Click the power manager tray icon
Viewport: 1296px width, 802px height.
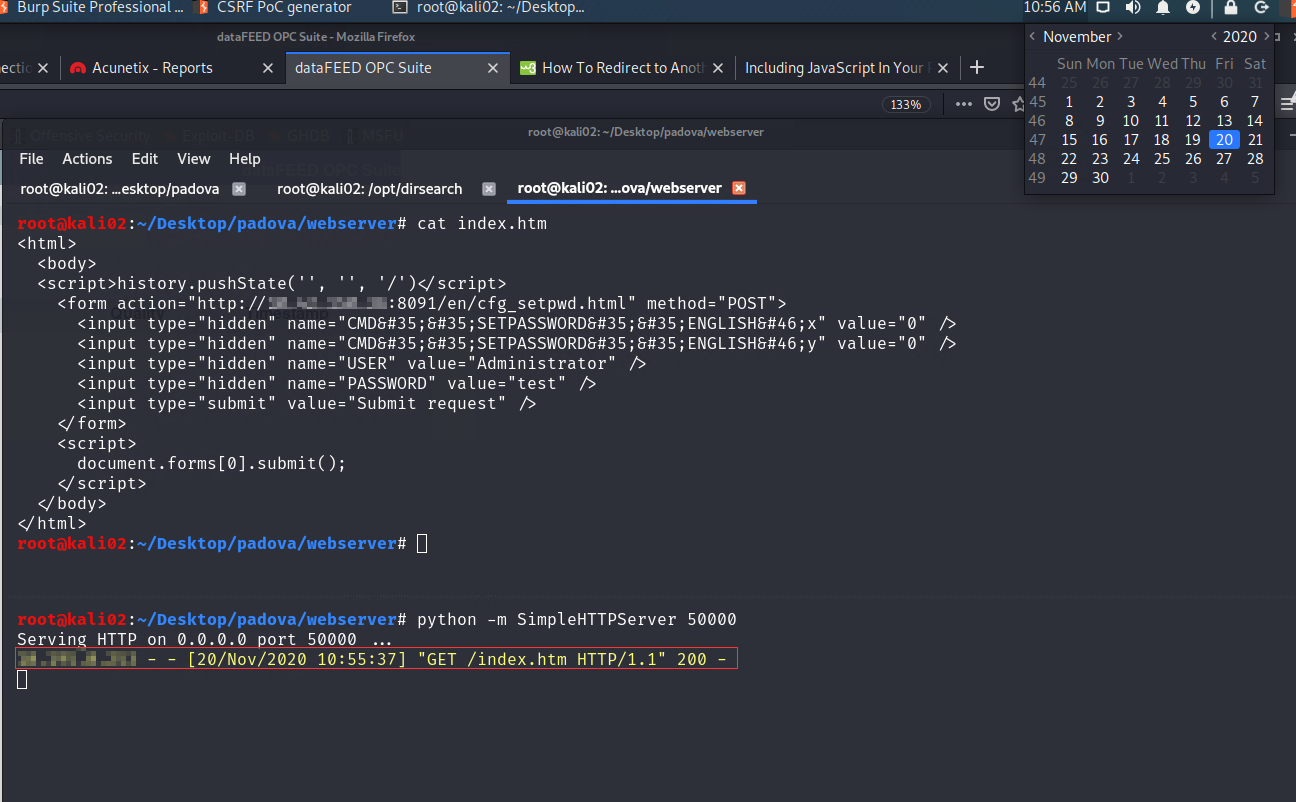[x=1192, y=7]
